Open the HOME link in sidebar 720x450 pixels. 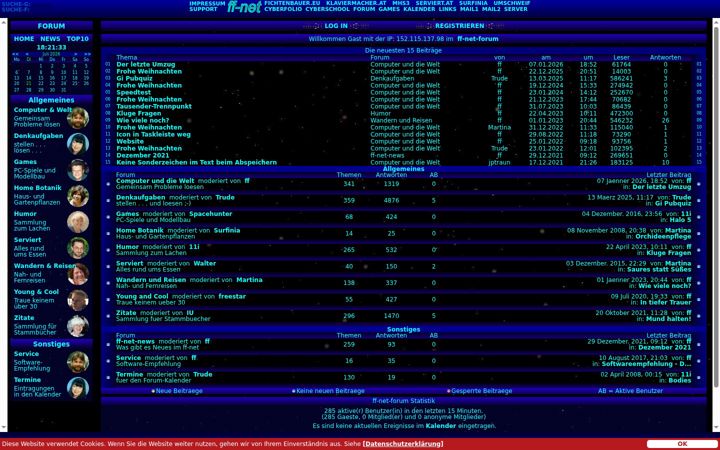click(x=24, y=39)
